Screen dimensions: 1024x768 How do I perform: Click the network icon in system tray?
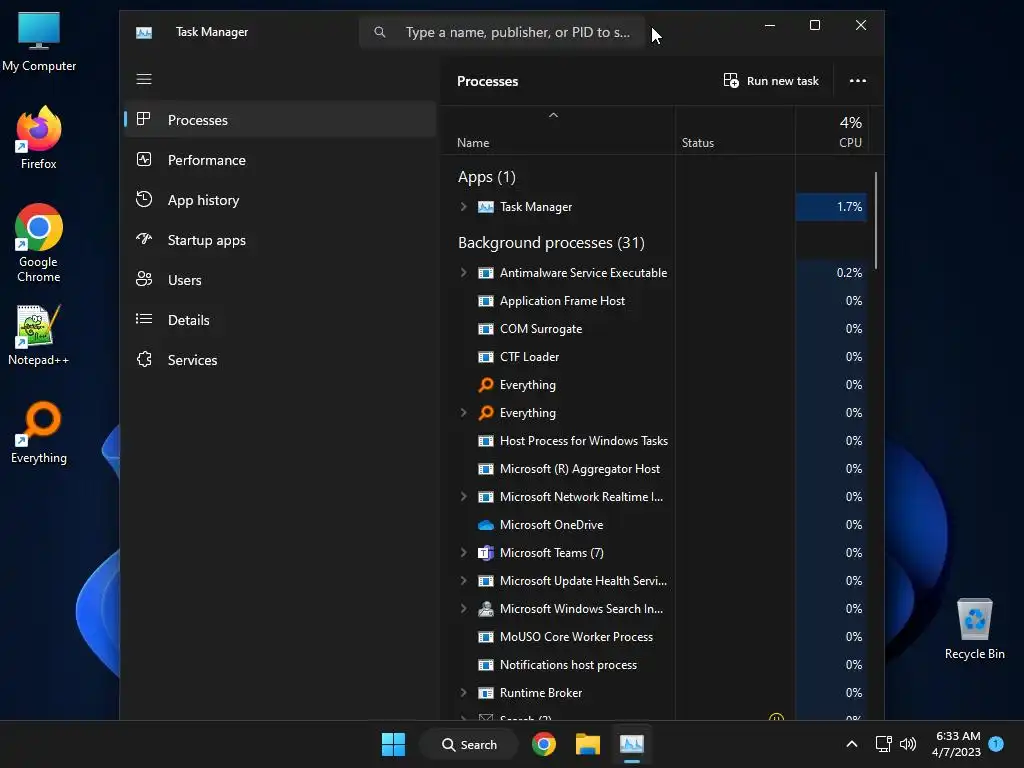[x=883, y=744]
